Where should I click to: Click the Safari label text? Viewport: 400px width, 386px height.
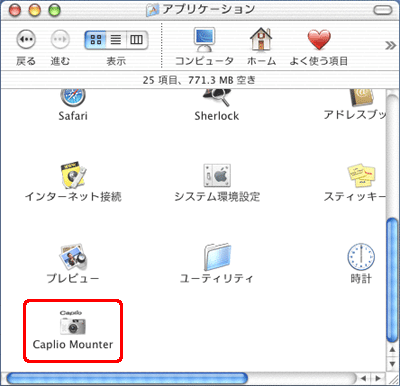pos(73,116)
